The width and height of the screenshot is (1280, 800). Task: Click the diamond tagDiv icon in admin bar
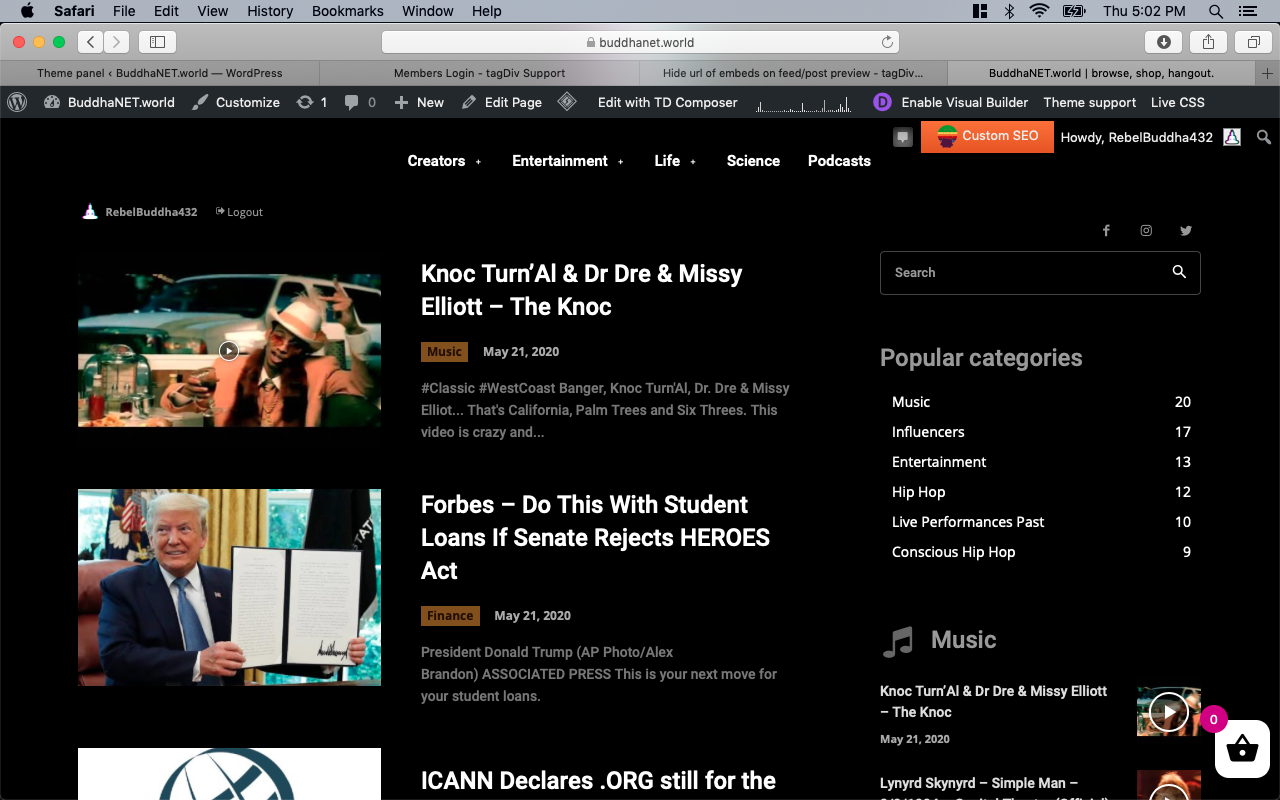click(567, 102)
